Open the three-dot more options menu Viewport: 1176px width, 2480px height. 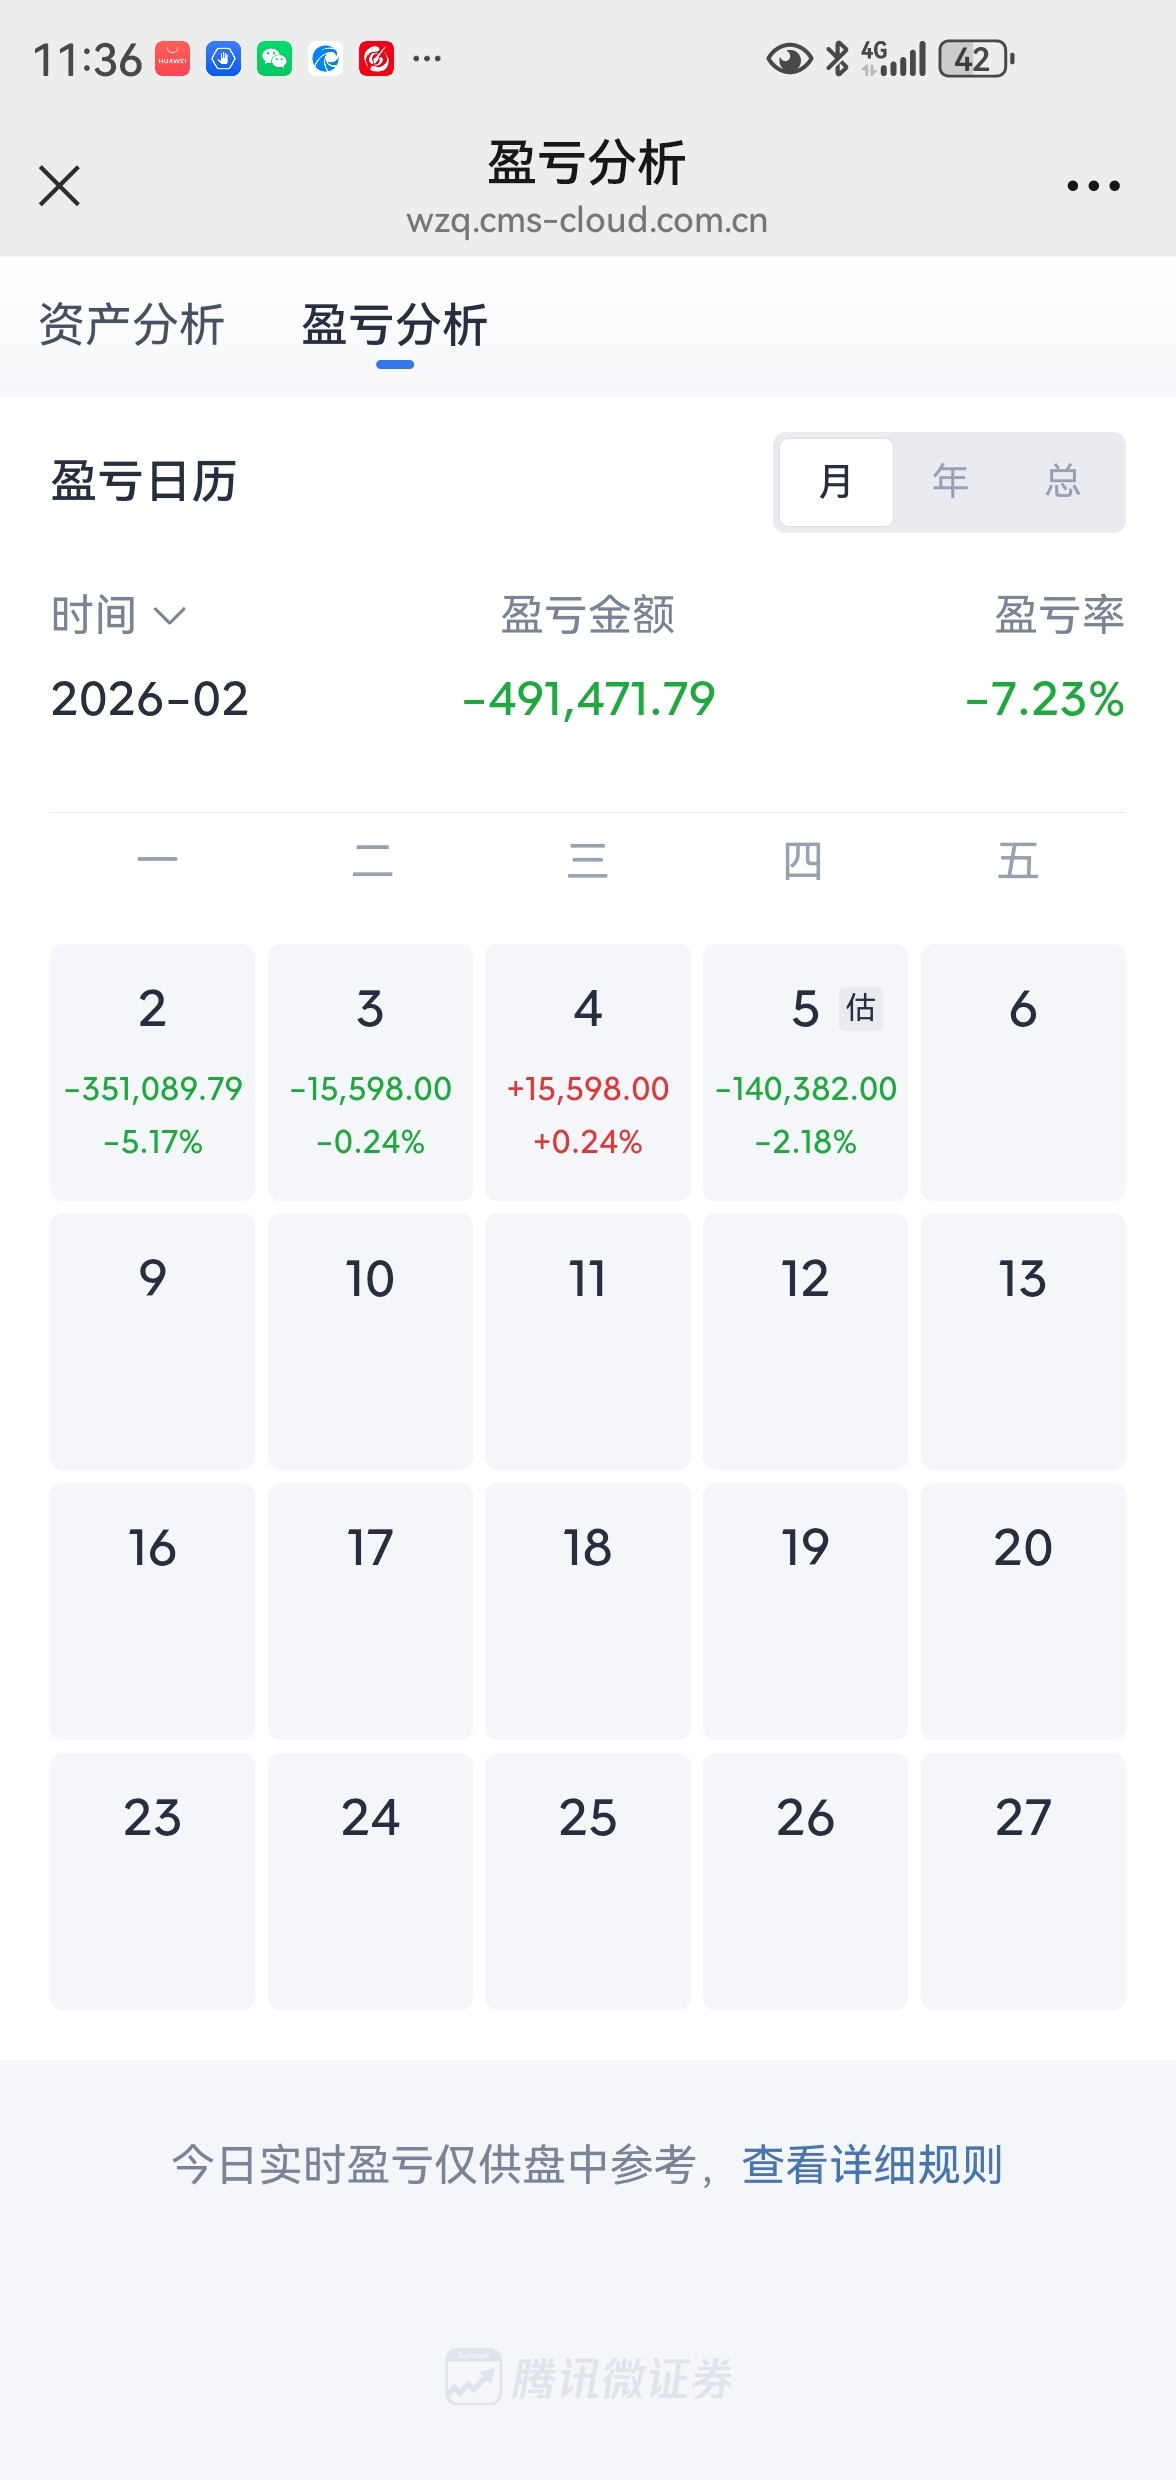[x=1093, y=186]
